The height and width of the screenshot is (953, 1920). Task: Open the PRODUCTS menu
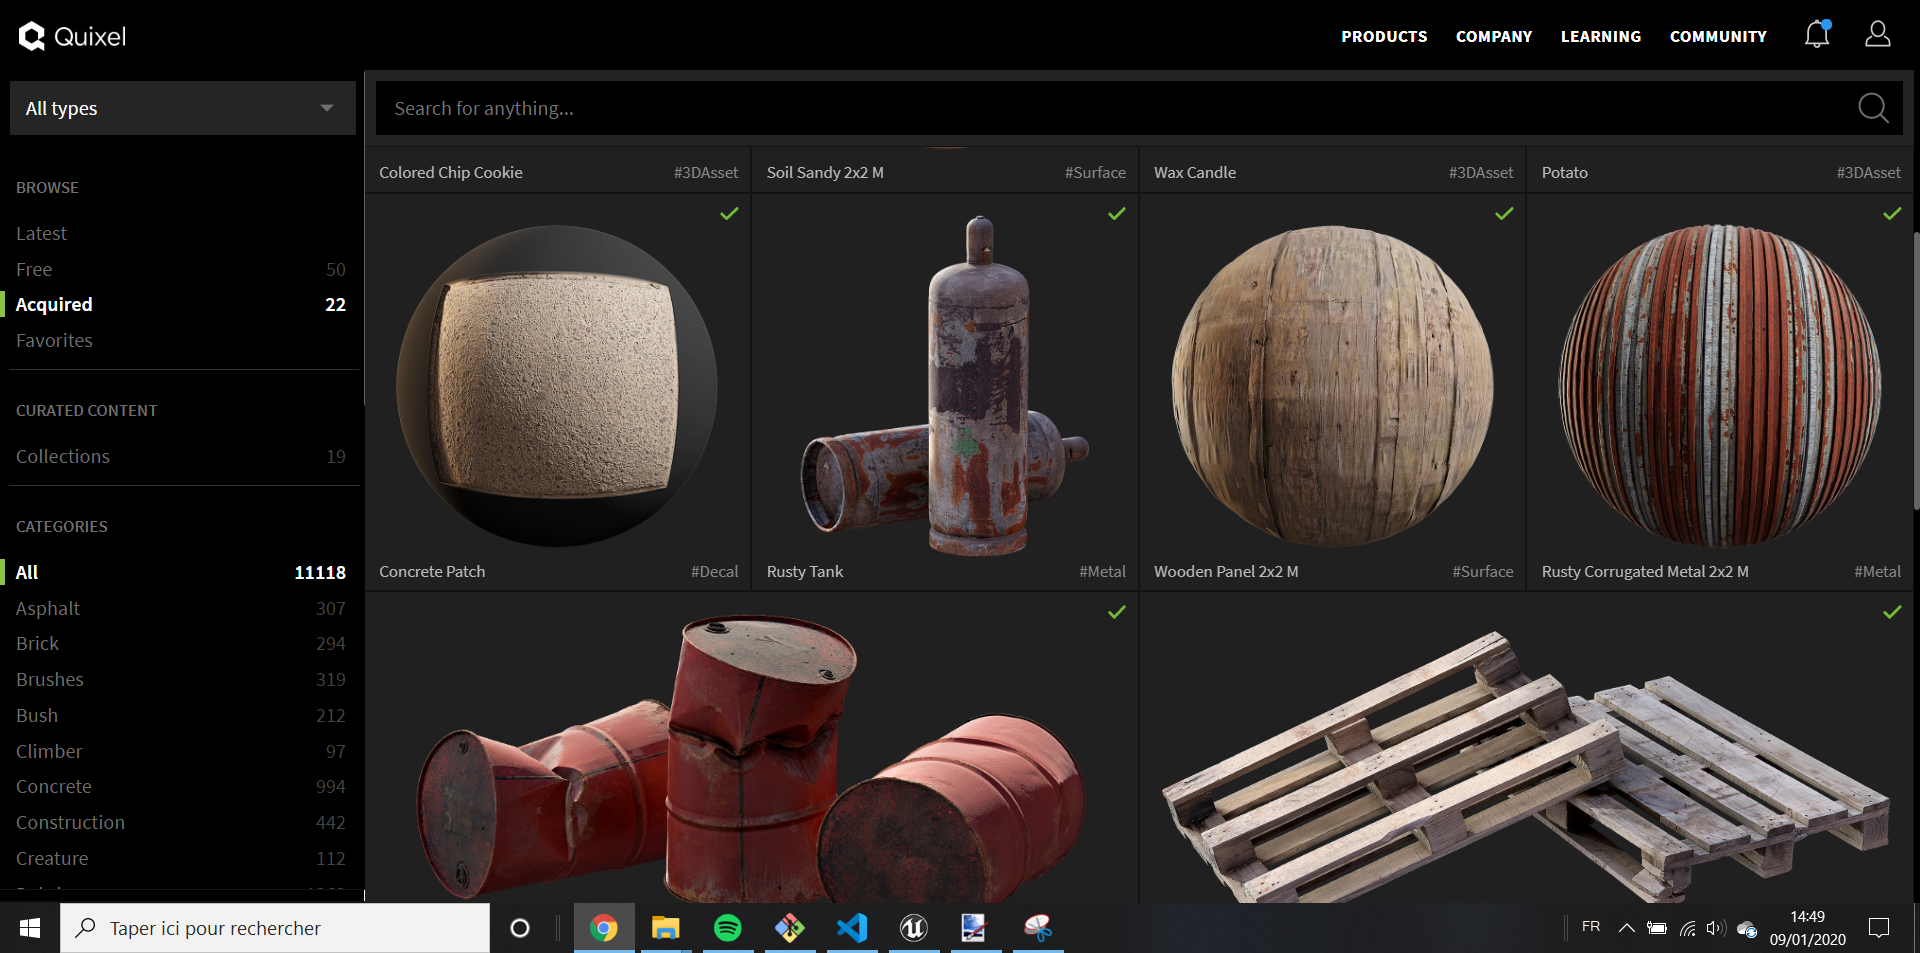coord(1384,36)
